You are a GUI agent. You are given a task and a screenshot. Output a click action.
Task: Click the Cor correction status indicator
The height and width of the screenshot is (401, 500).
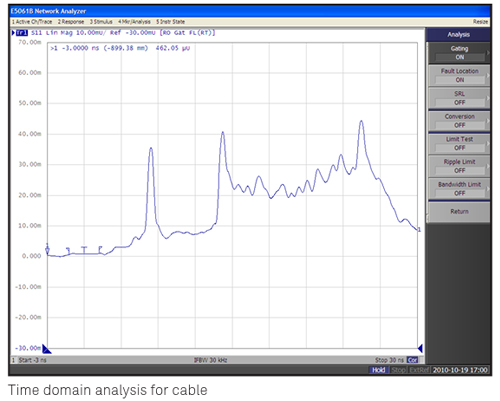pyautogui.click(x=412, y=360)
